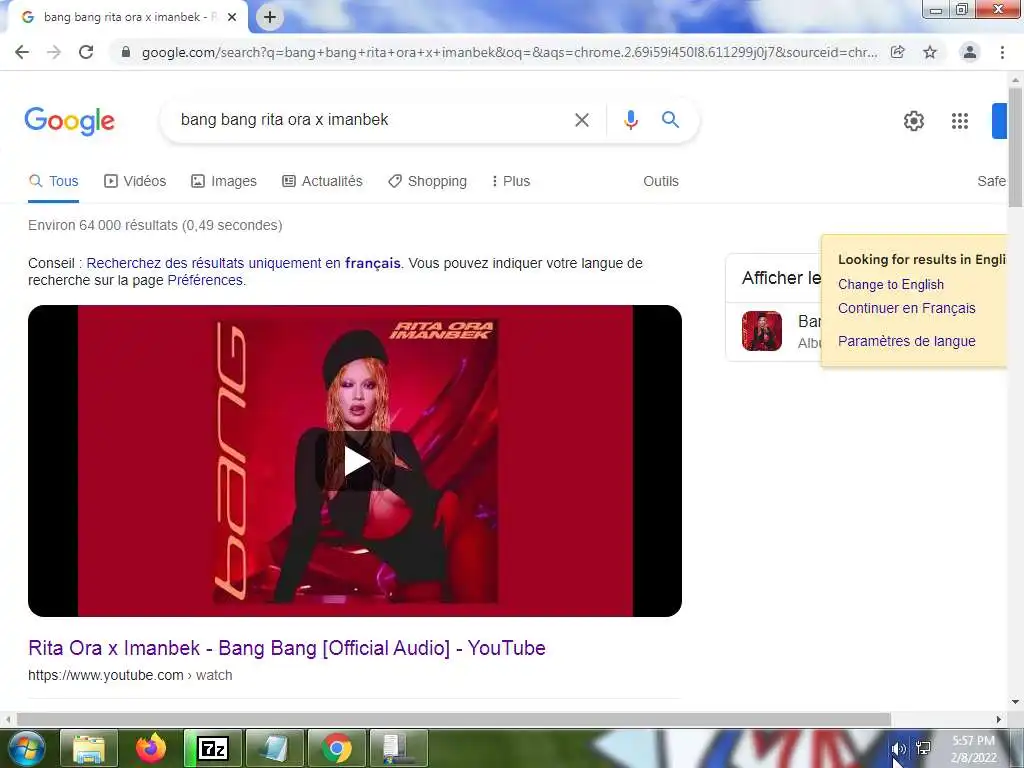Image resolution: width=1024 pixels, height=768 pixels.
Task: Open the network tray icon
Action: 923,749
